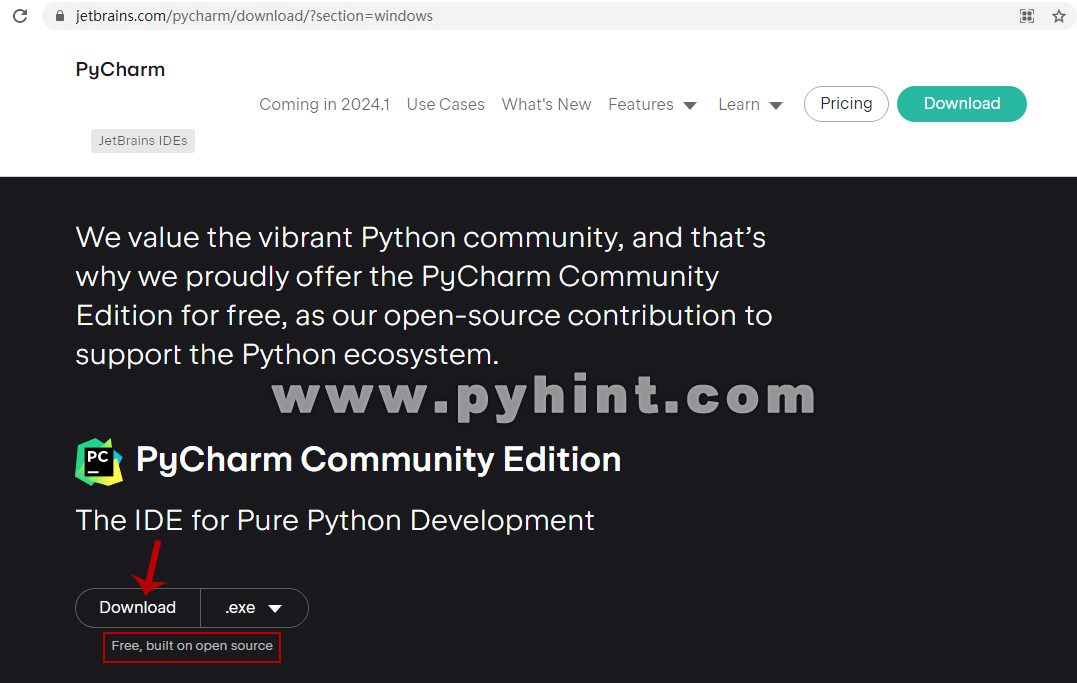Open the QR code icon in address bar
Viewport: 1077px width, 683px height.
pyautogui.click(x=1027, y=16)
